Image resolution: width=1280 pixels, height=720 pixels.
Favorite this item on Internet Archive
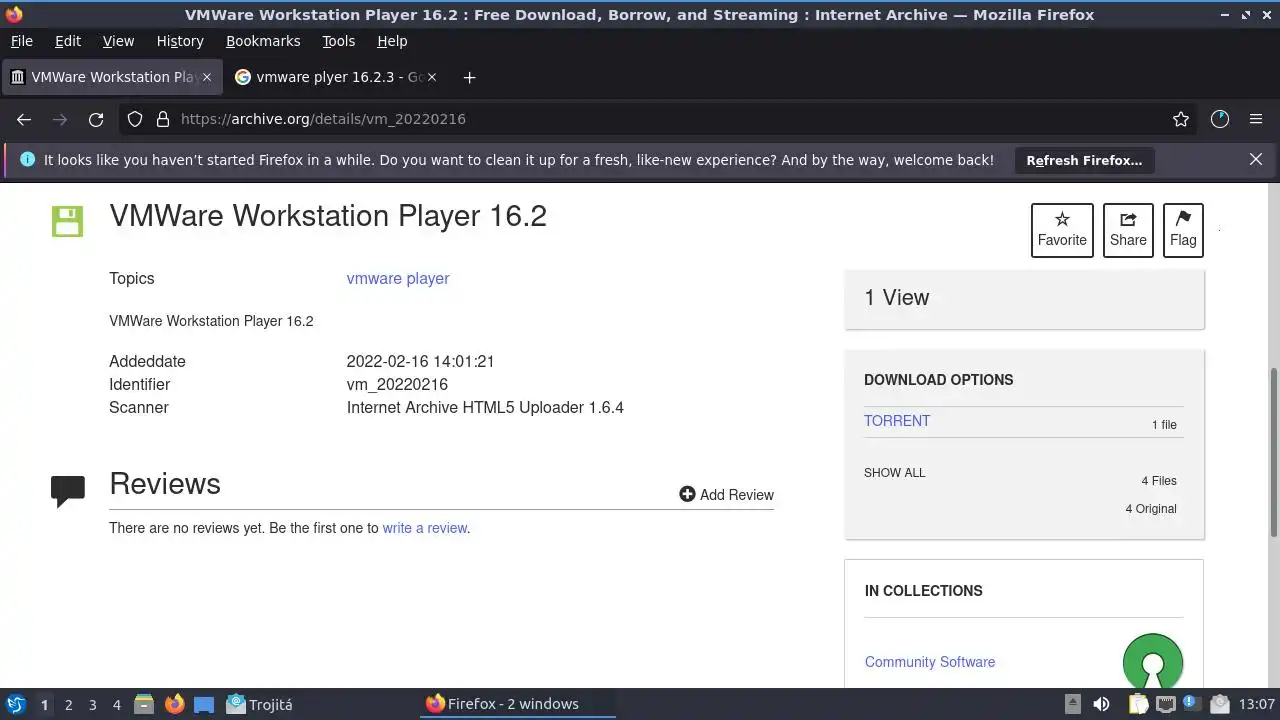[1062, 230]
